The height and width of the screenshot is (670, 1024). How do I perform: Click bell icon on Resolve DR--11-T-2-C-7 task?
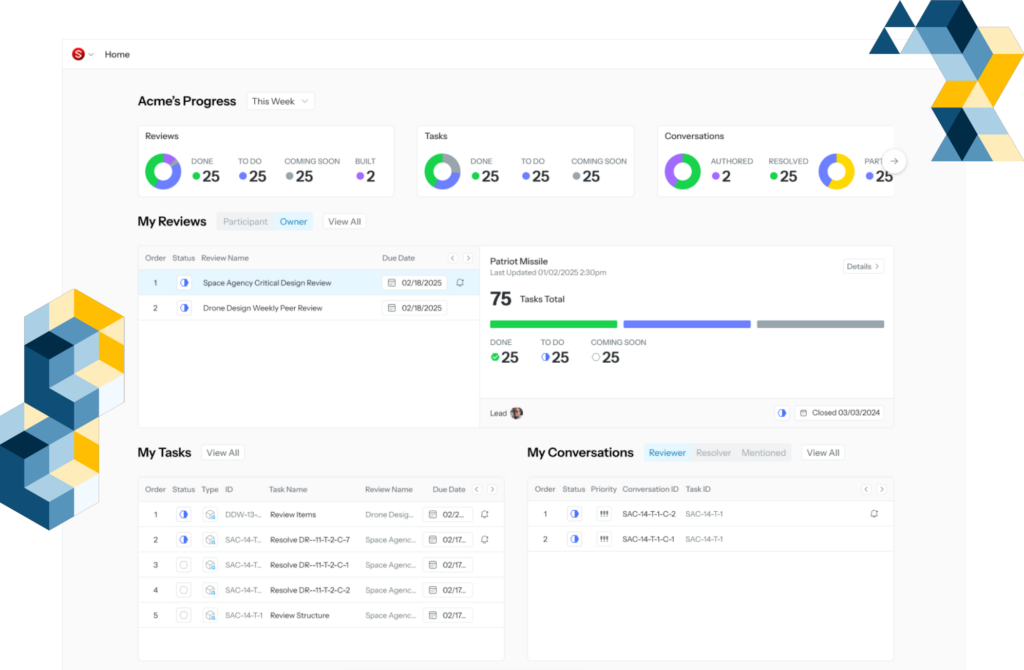(485, 540)
